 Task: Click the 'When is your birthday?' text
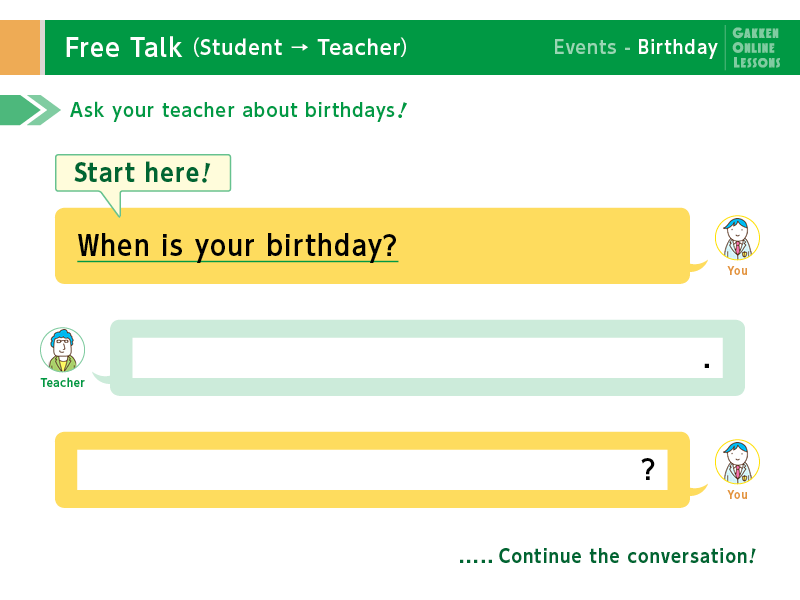click(x=237, y=245)
